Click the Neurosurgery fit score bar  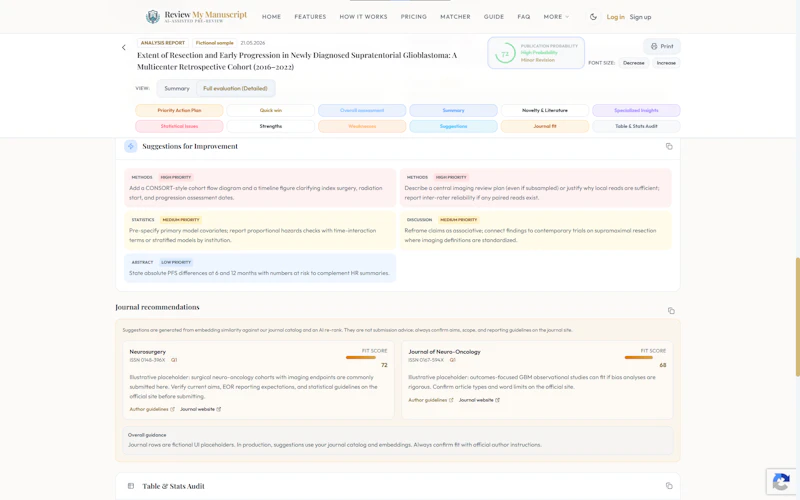coord(360,358)
